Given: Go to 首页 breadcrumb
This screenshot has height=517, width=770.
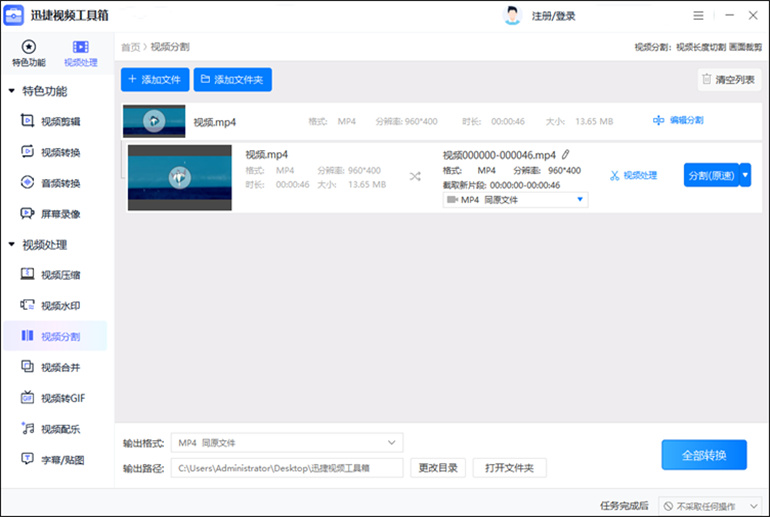Looking at the screenshot, I should click(130, 47).
